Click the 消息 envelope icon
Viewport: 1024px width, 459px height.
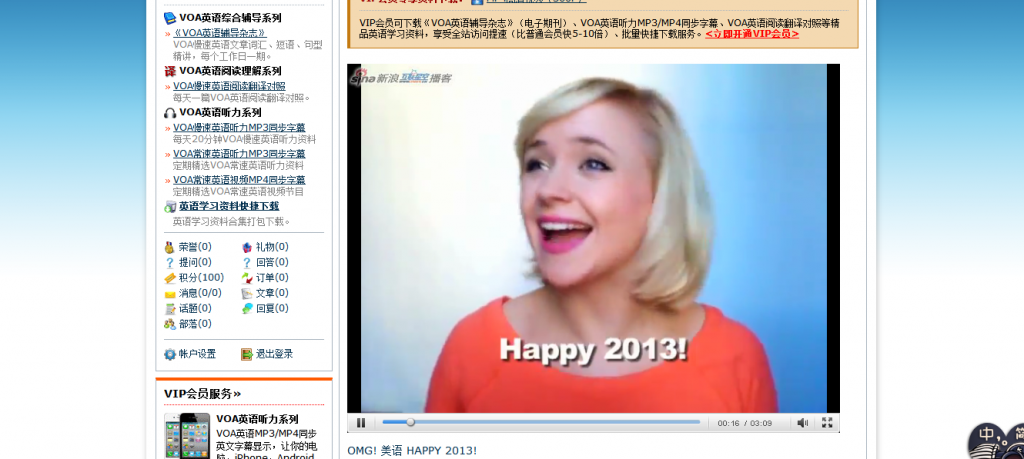(x=170, y=294)
